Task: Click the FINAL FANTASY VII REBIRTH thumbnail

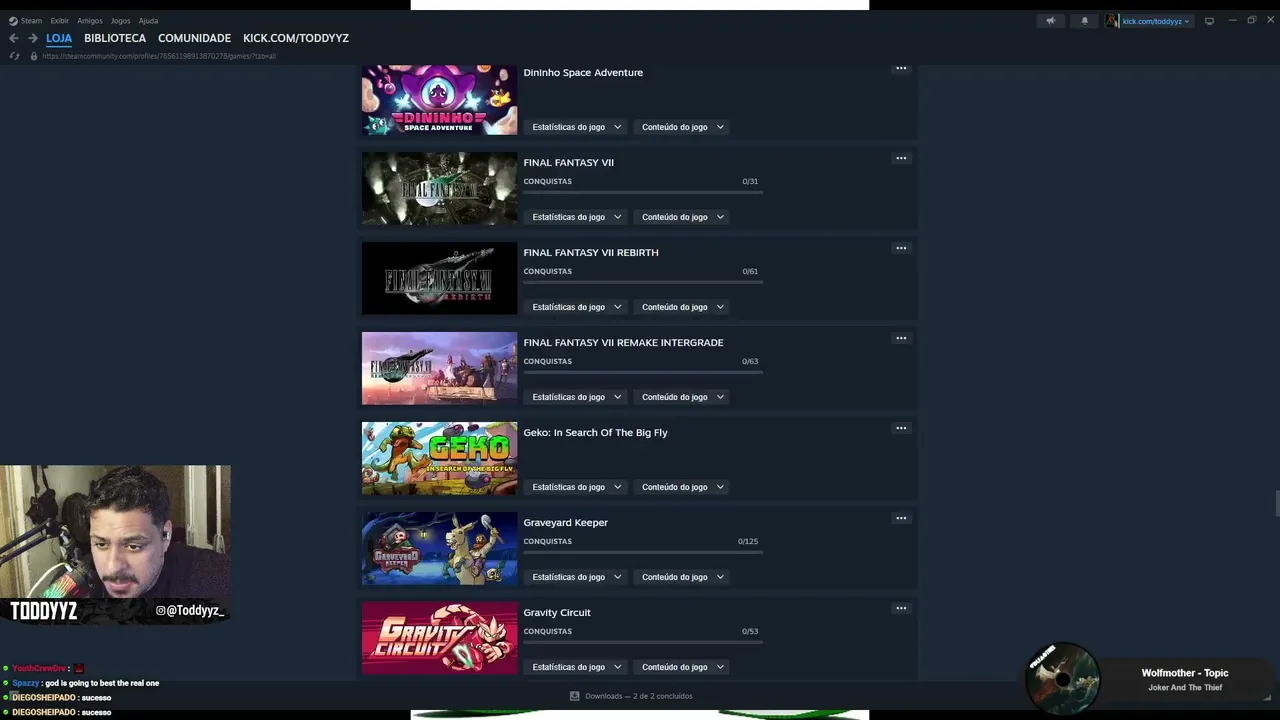Action: point(439,278)
